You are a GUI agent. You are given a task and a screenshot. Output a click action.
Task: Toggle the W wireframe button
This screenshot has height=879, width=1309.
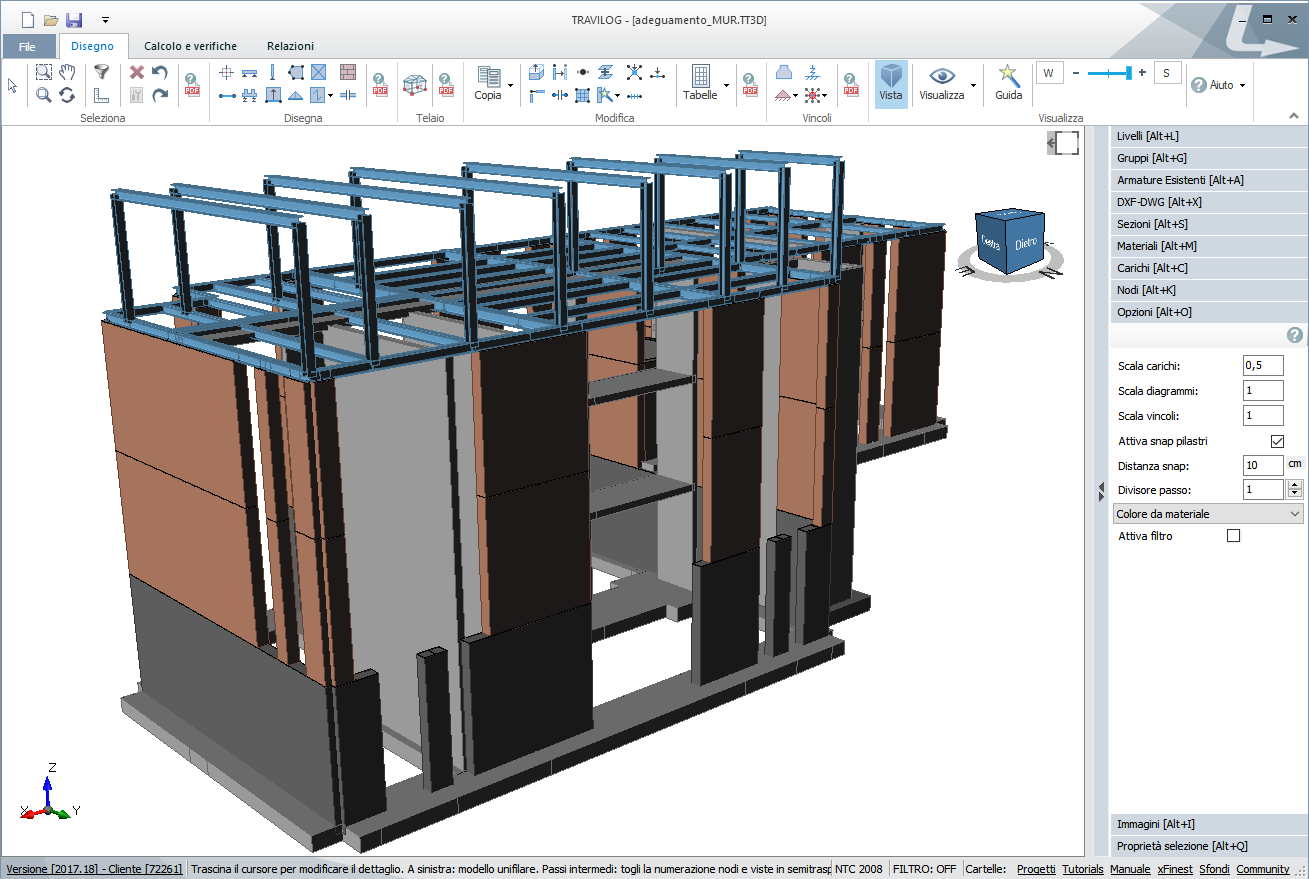pos(1049,73)
